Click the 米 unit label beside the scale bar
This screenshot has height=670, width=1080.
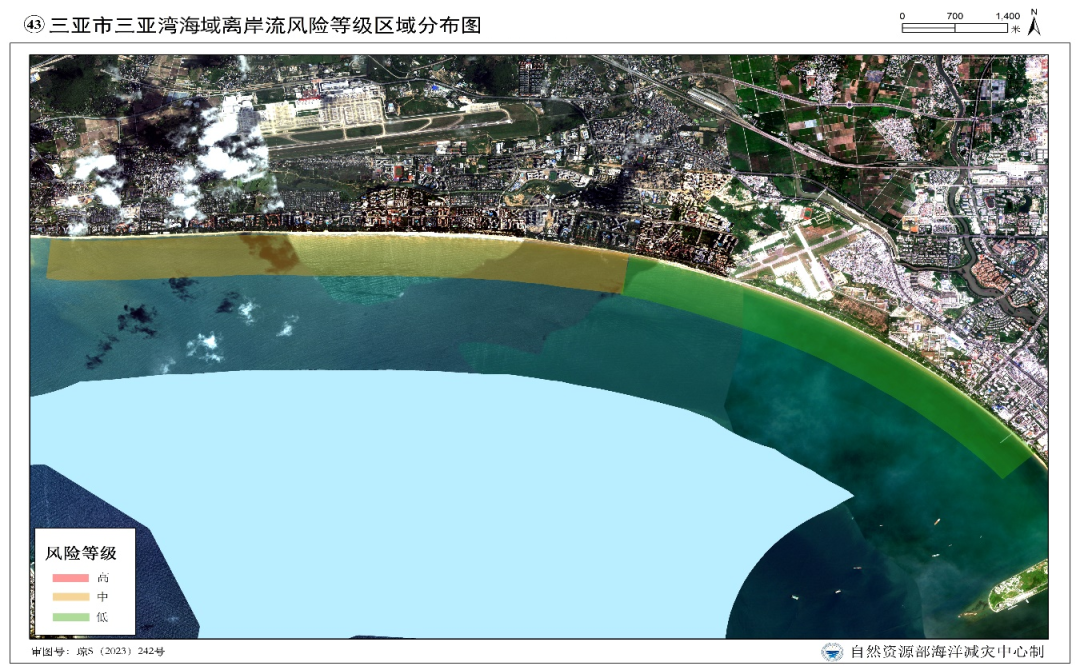[1015, 29]
